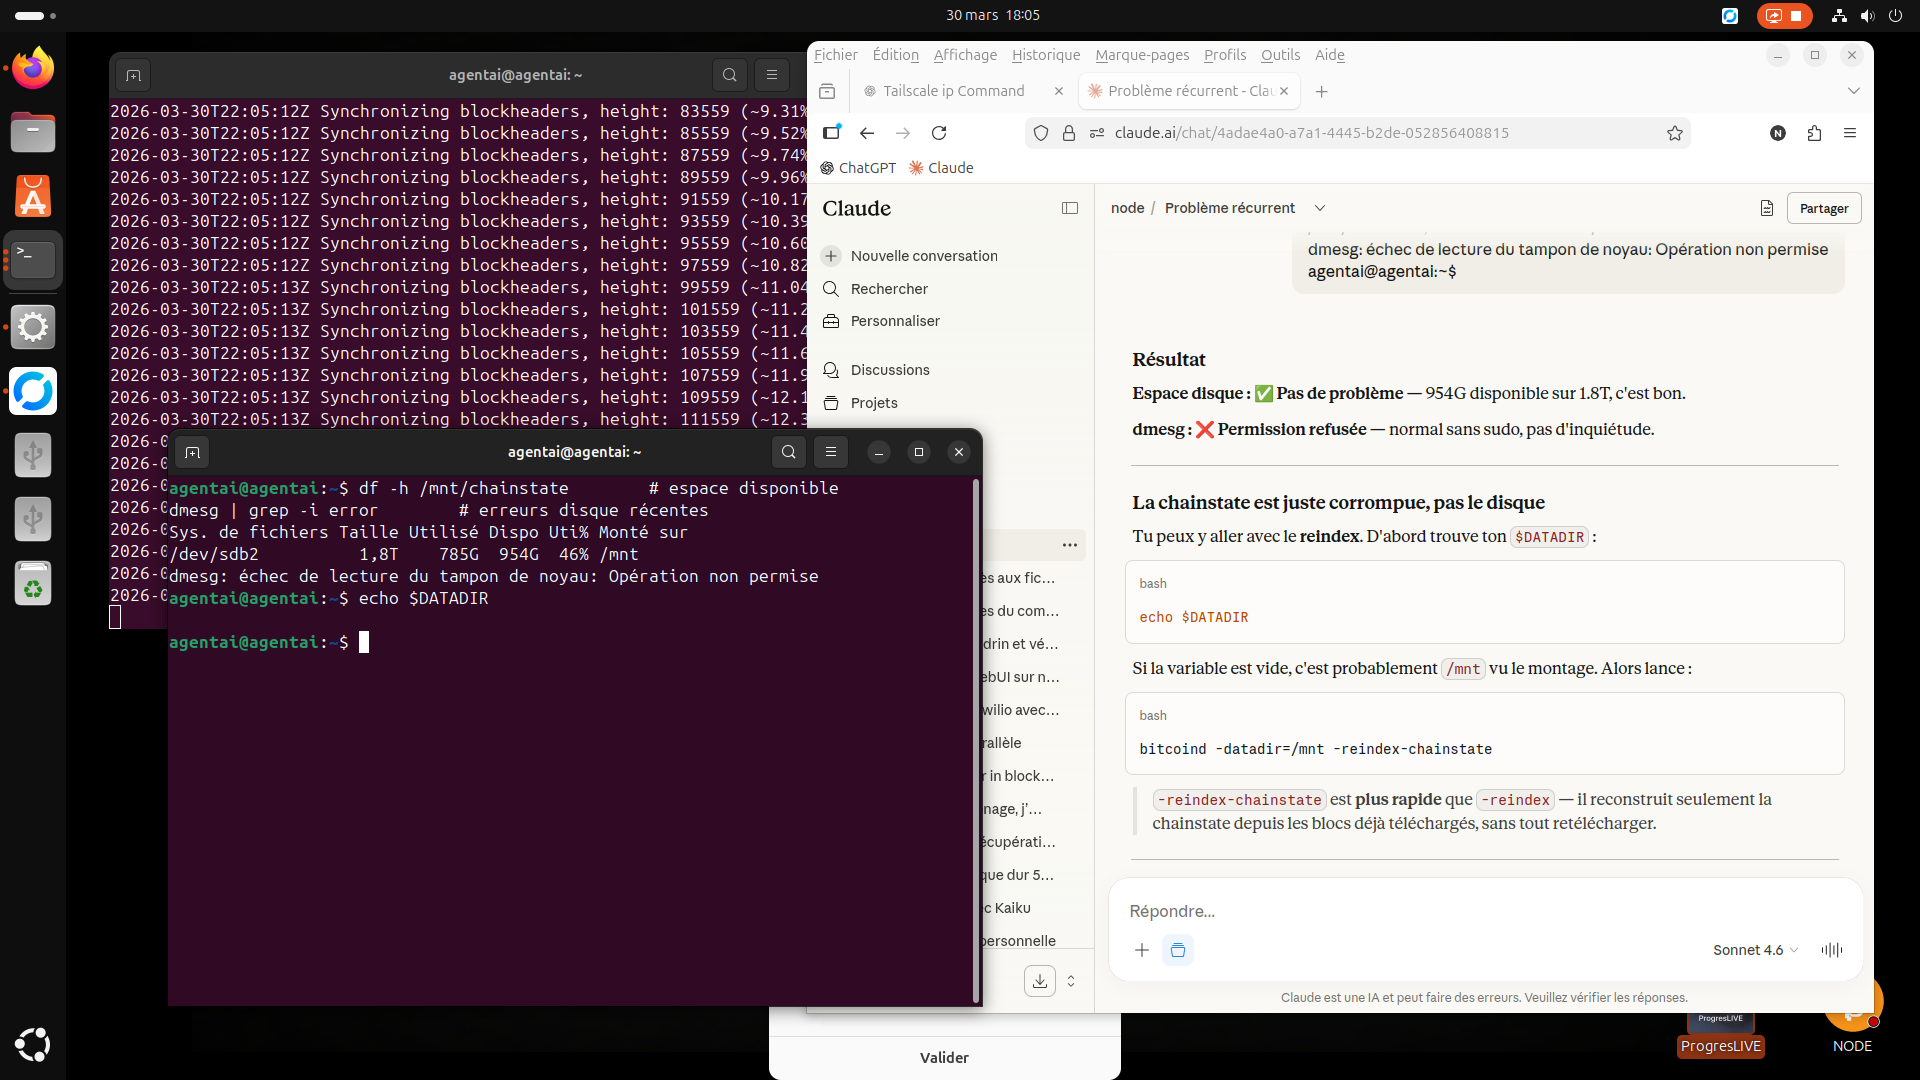
Task: Focus the Répondre message input field
Action: [1480, 911]
